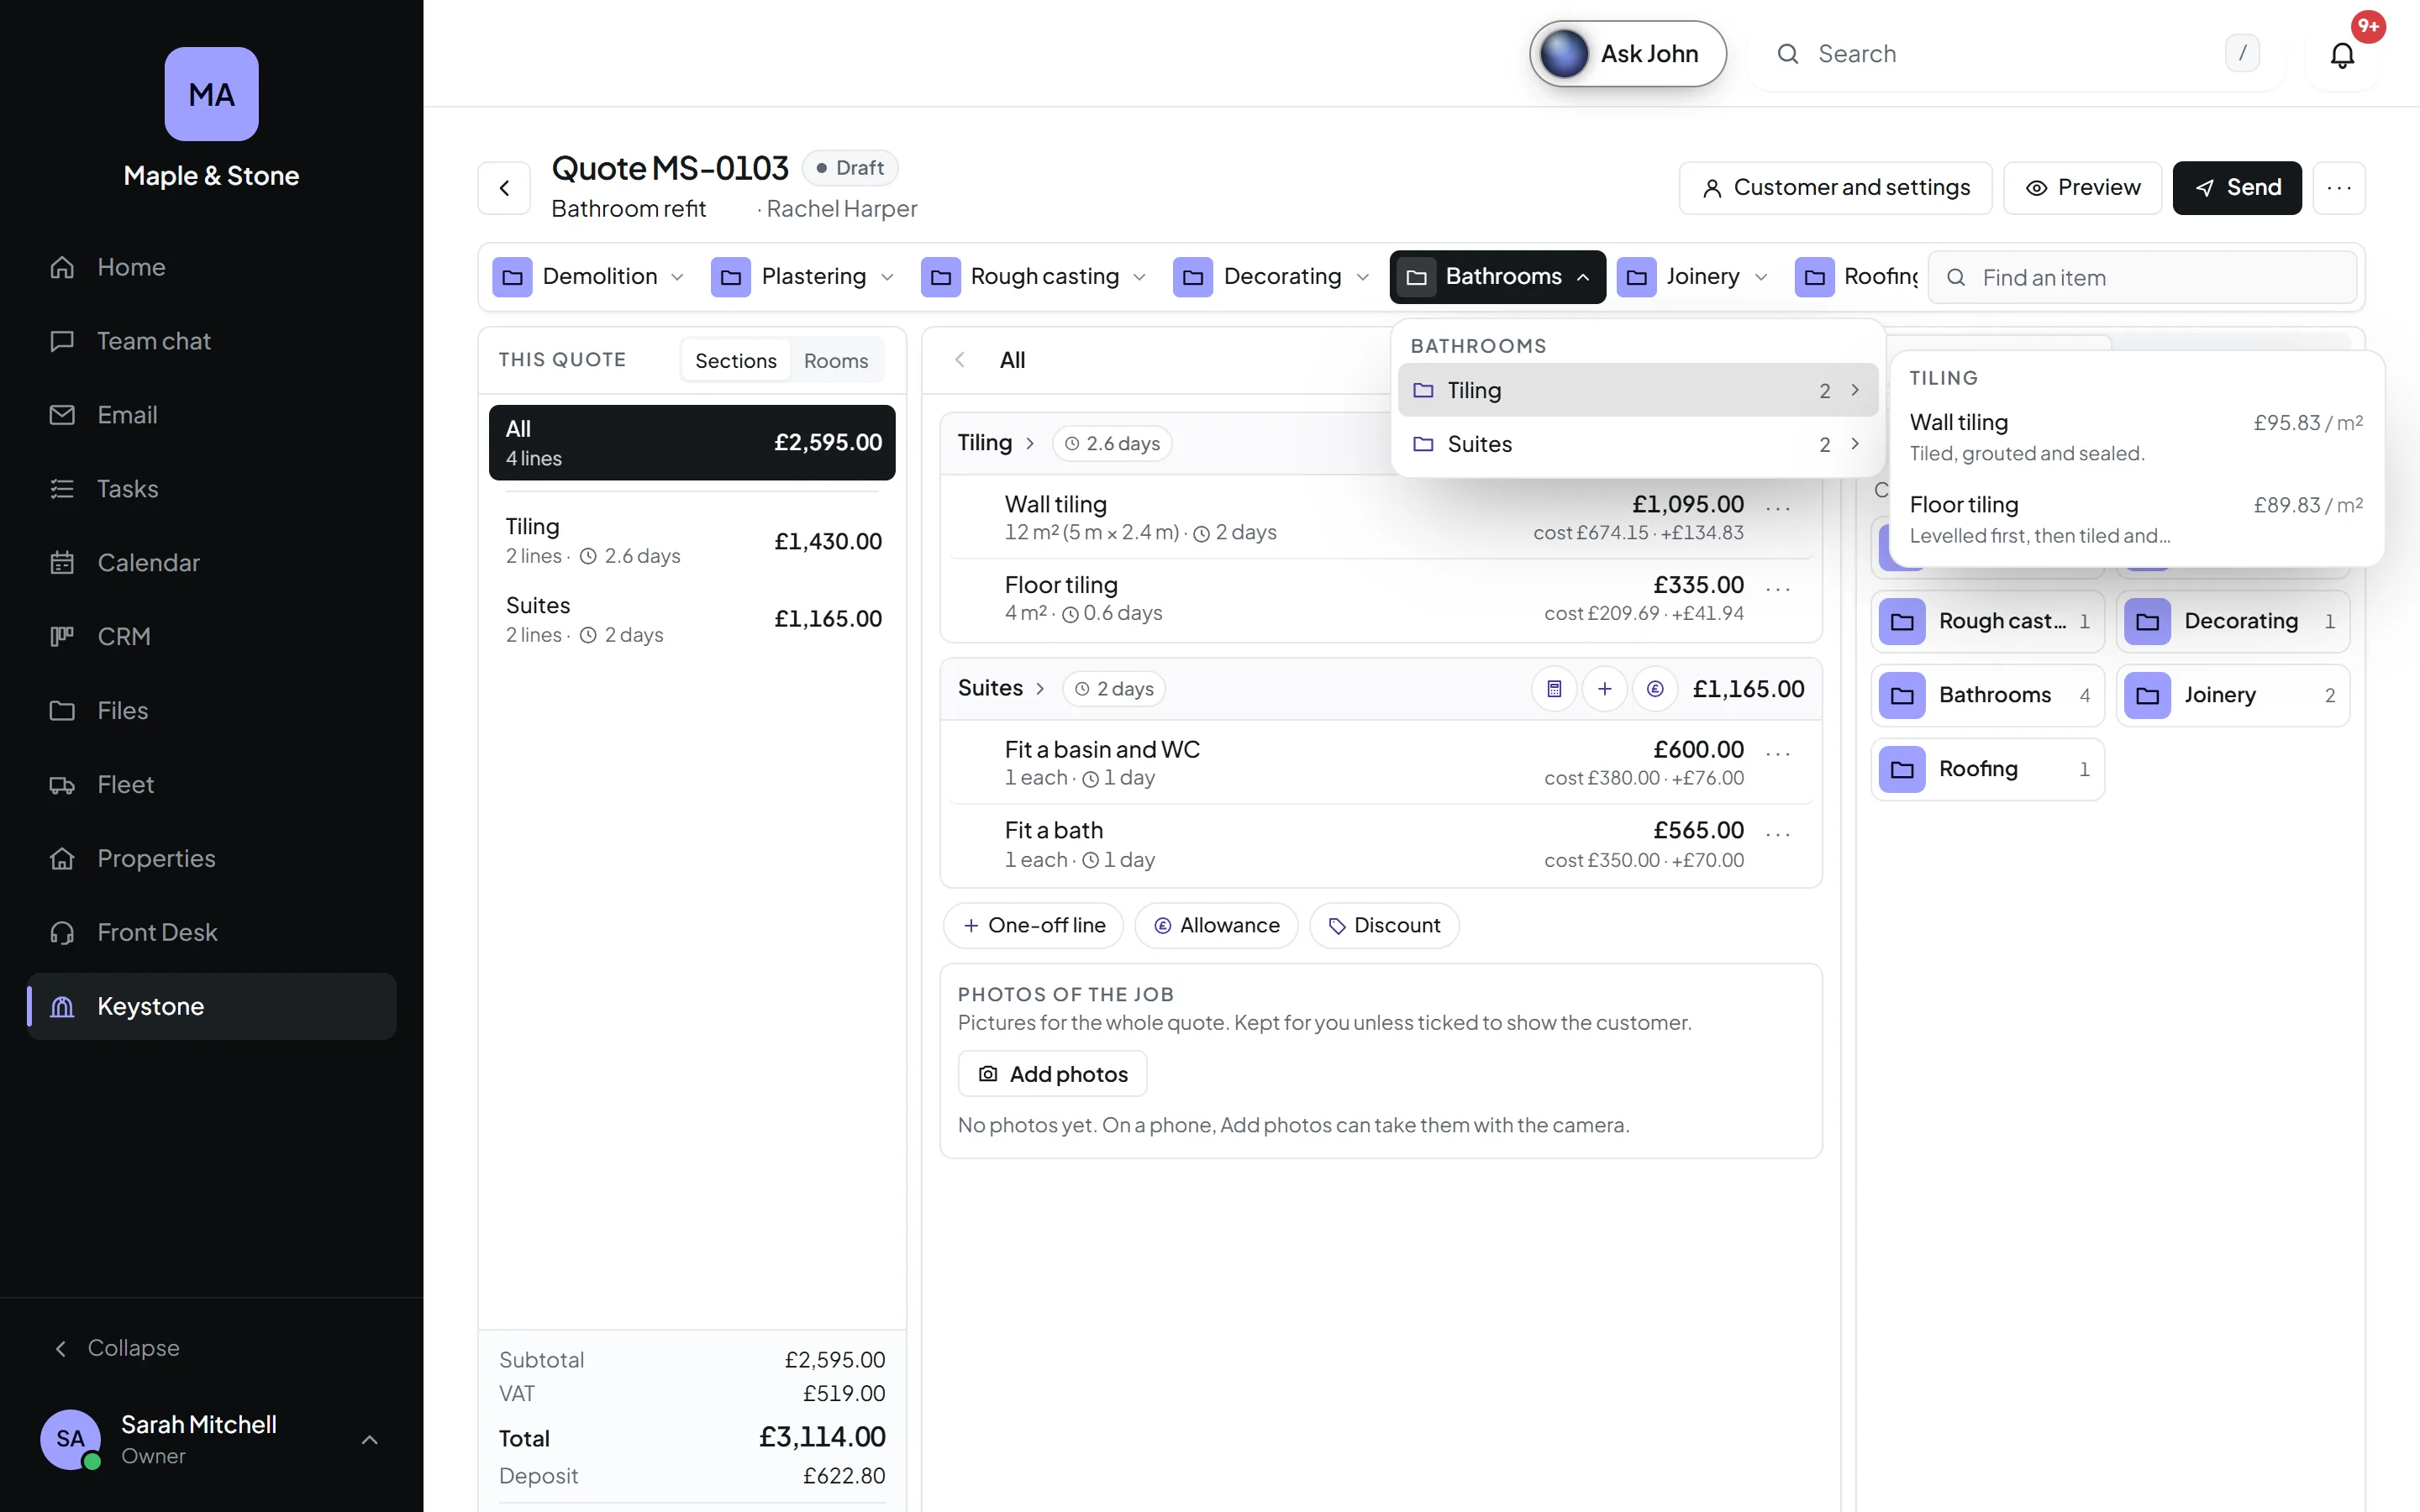The image size is (2420, 1512).
Task: Send the quote
Action: pos(2237,188)
